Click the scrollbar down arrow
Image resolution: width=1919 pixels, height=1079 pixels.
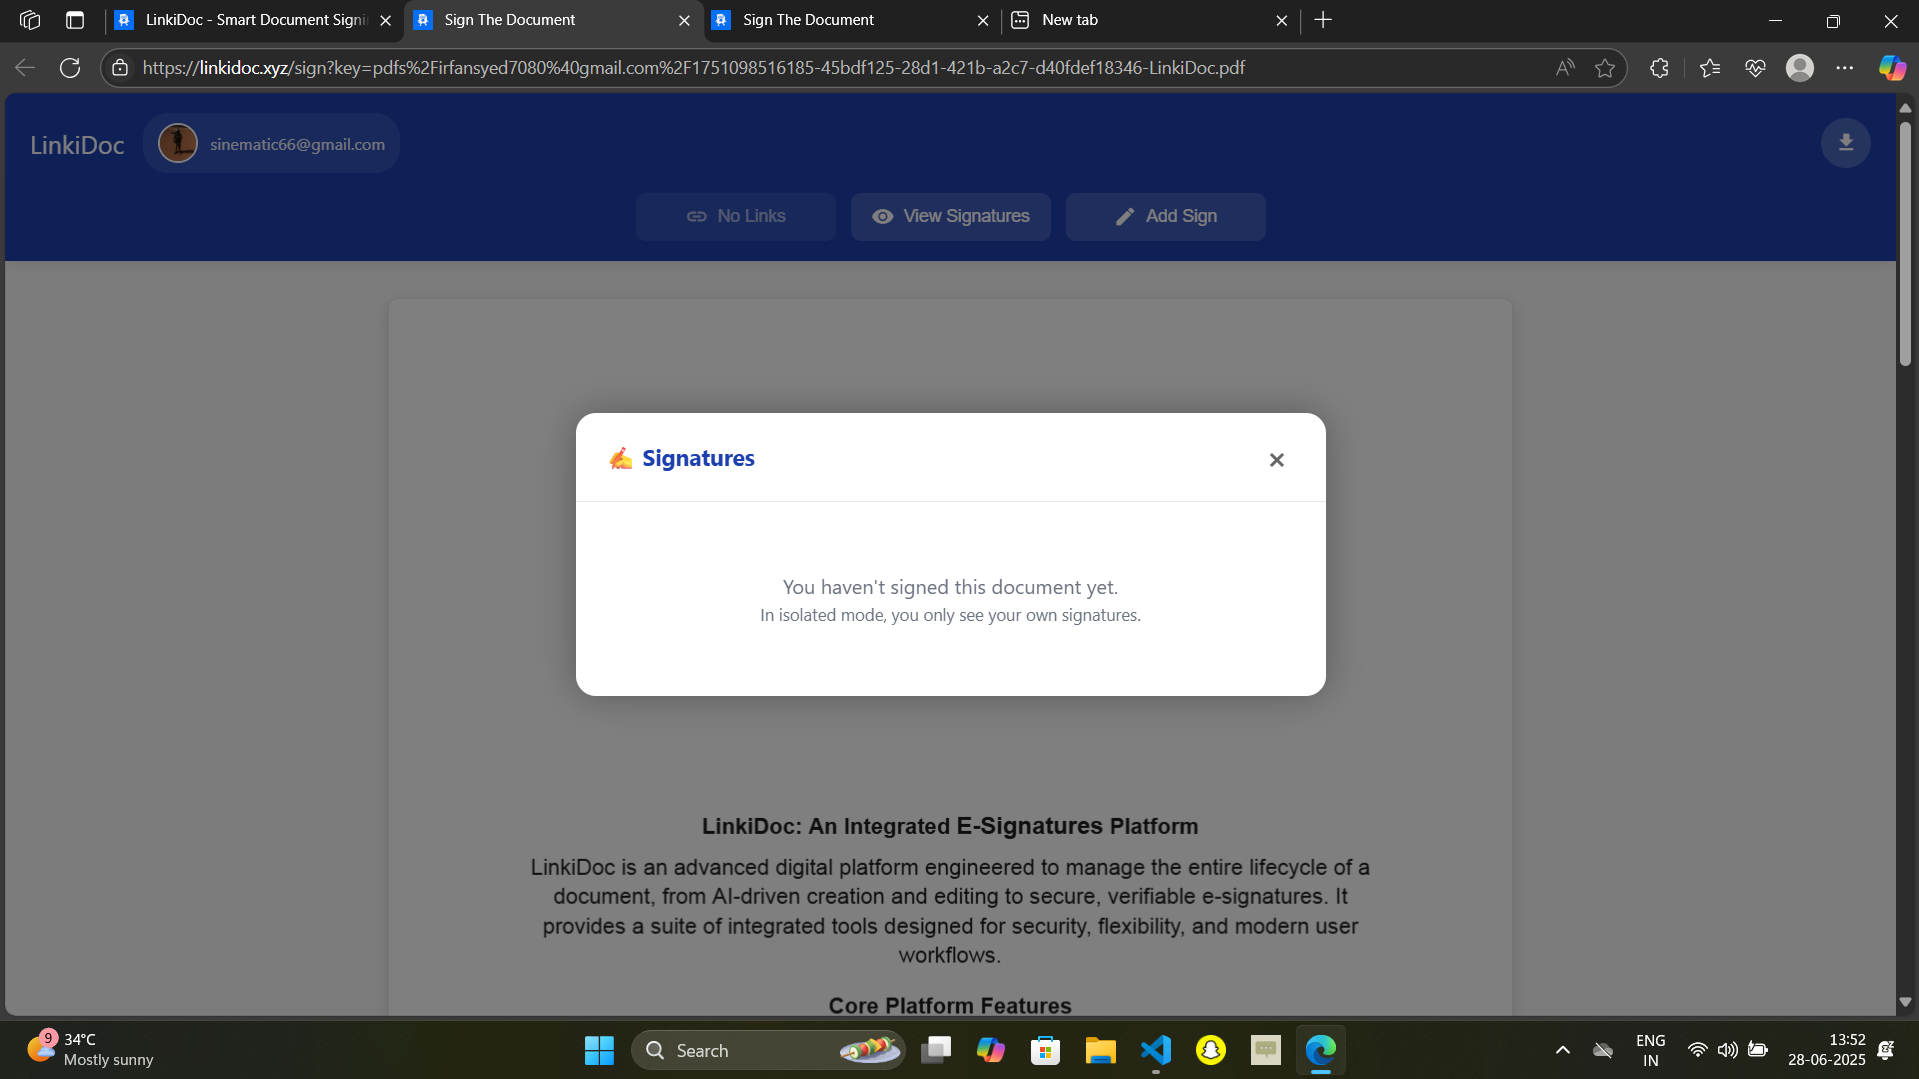(1905, 1002)
